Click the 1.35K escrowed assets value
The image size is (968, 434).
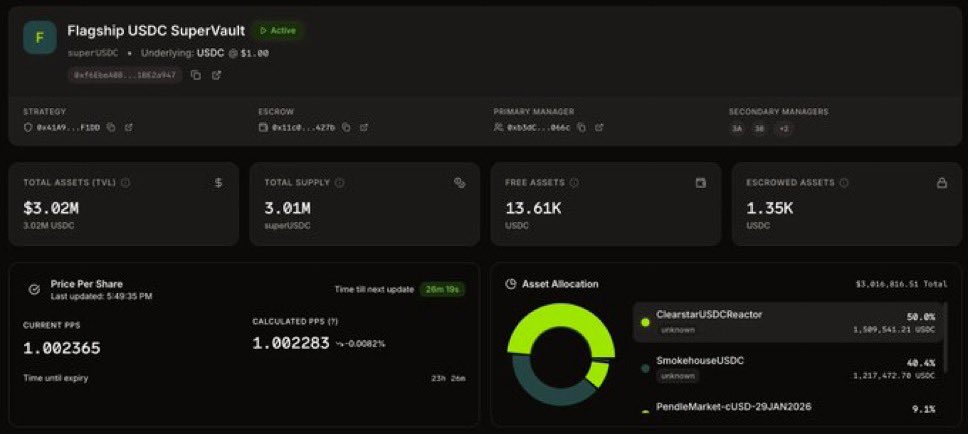(769, 209)
